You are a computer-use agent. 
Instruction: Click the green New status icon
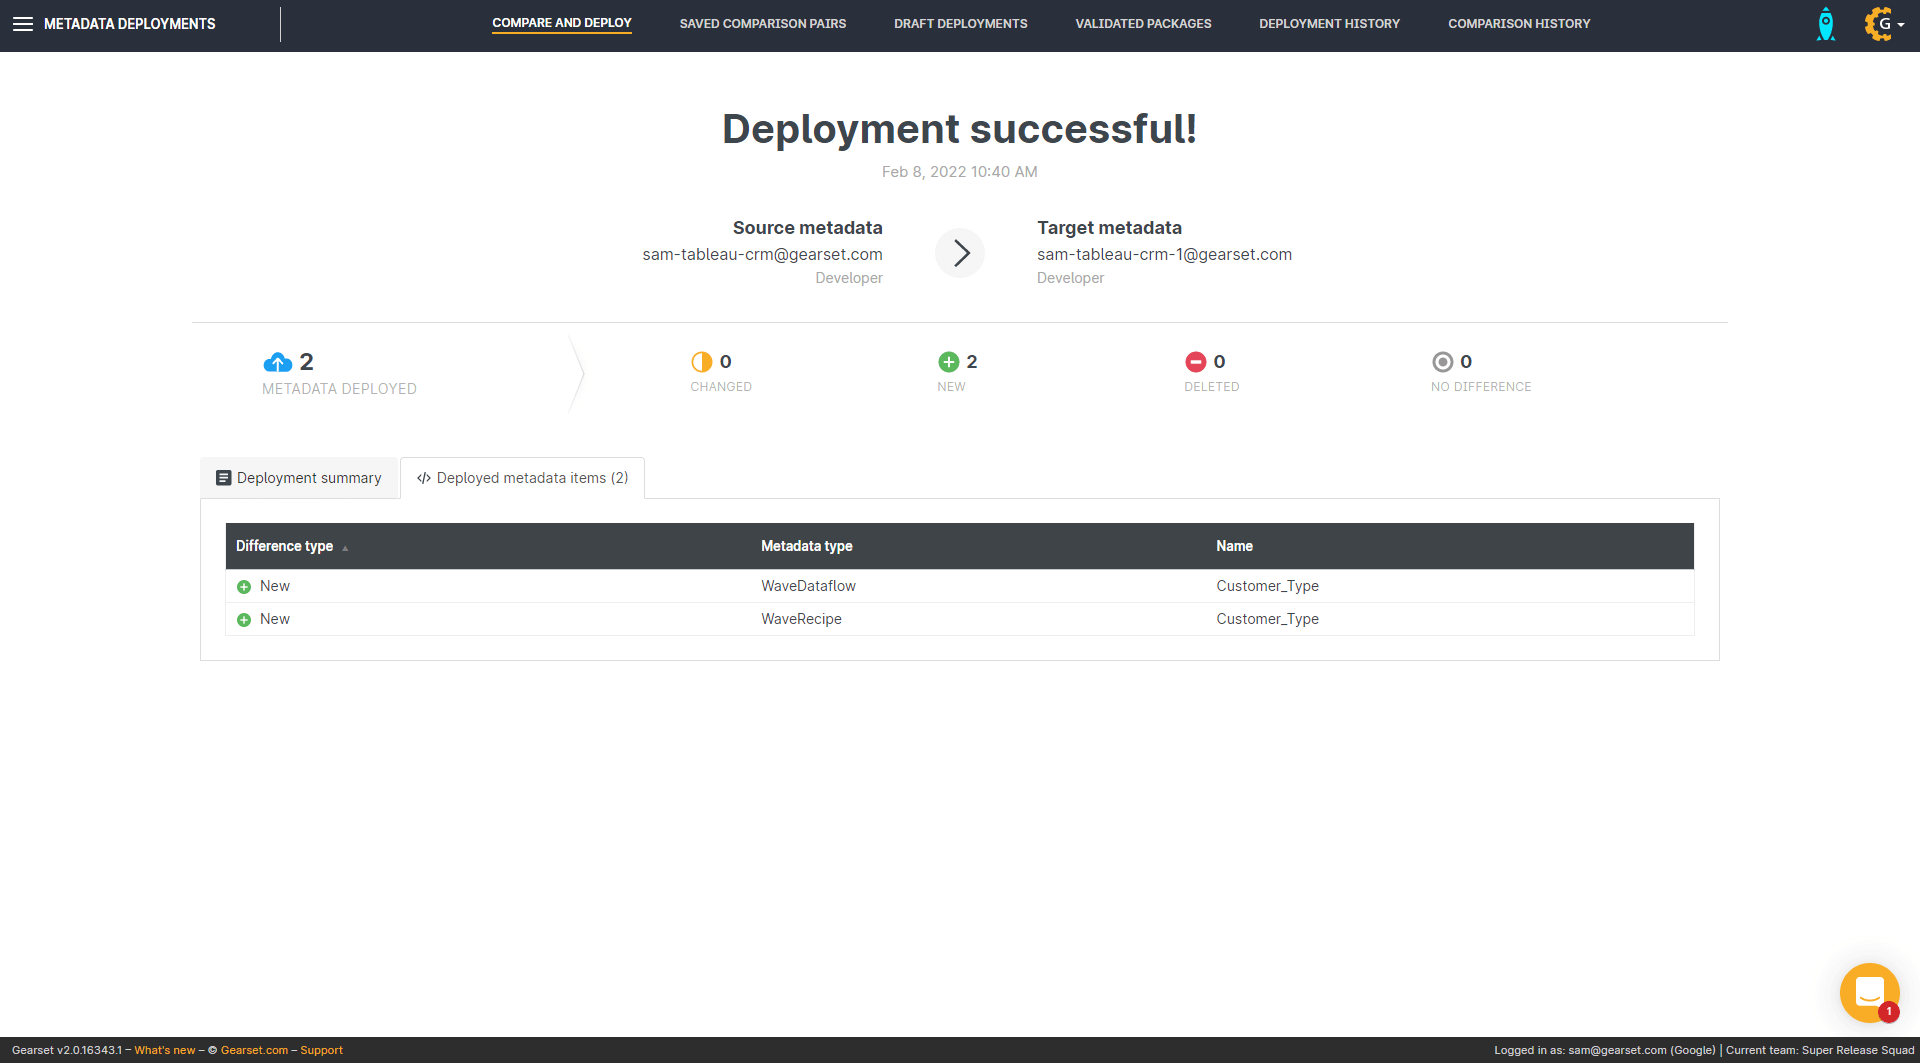[x=948, y=362]
